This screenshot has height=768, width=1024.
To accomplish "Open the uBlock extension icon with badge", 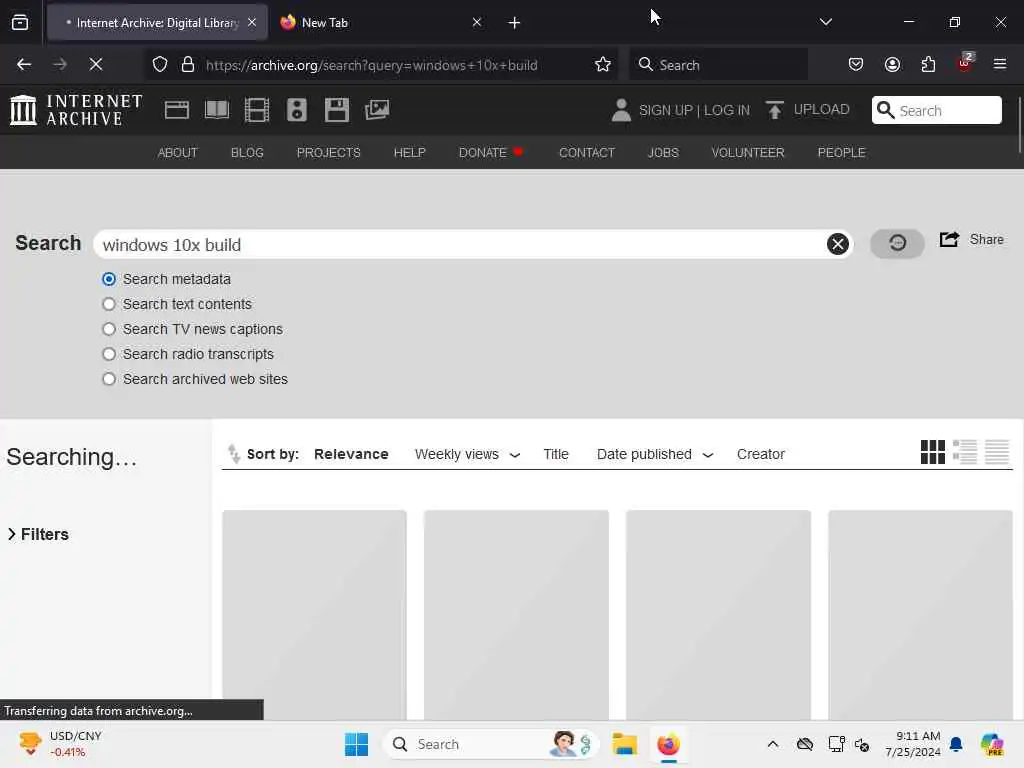I will click(965, 63).
